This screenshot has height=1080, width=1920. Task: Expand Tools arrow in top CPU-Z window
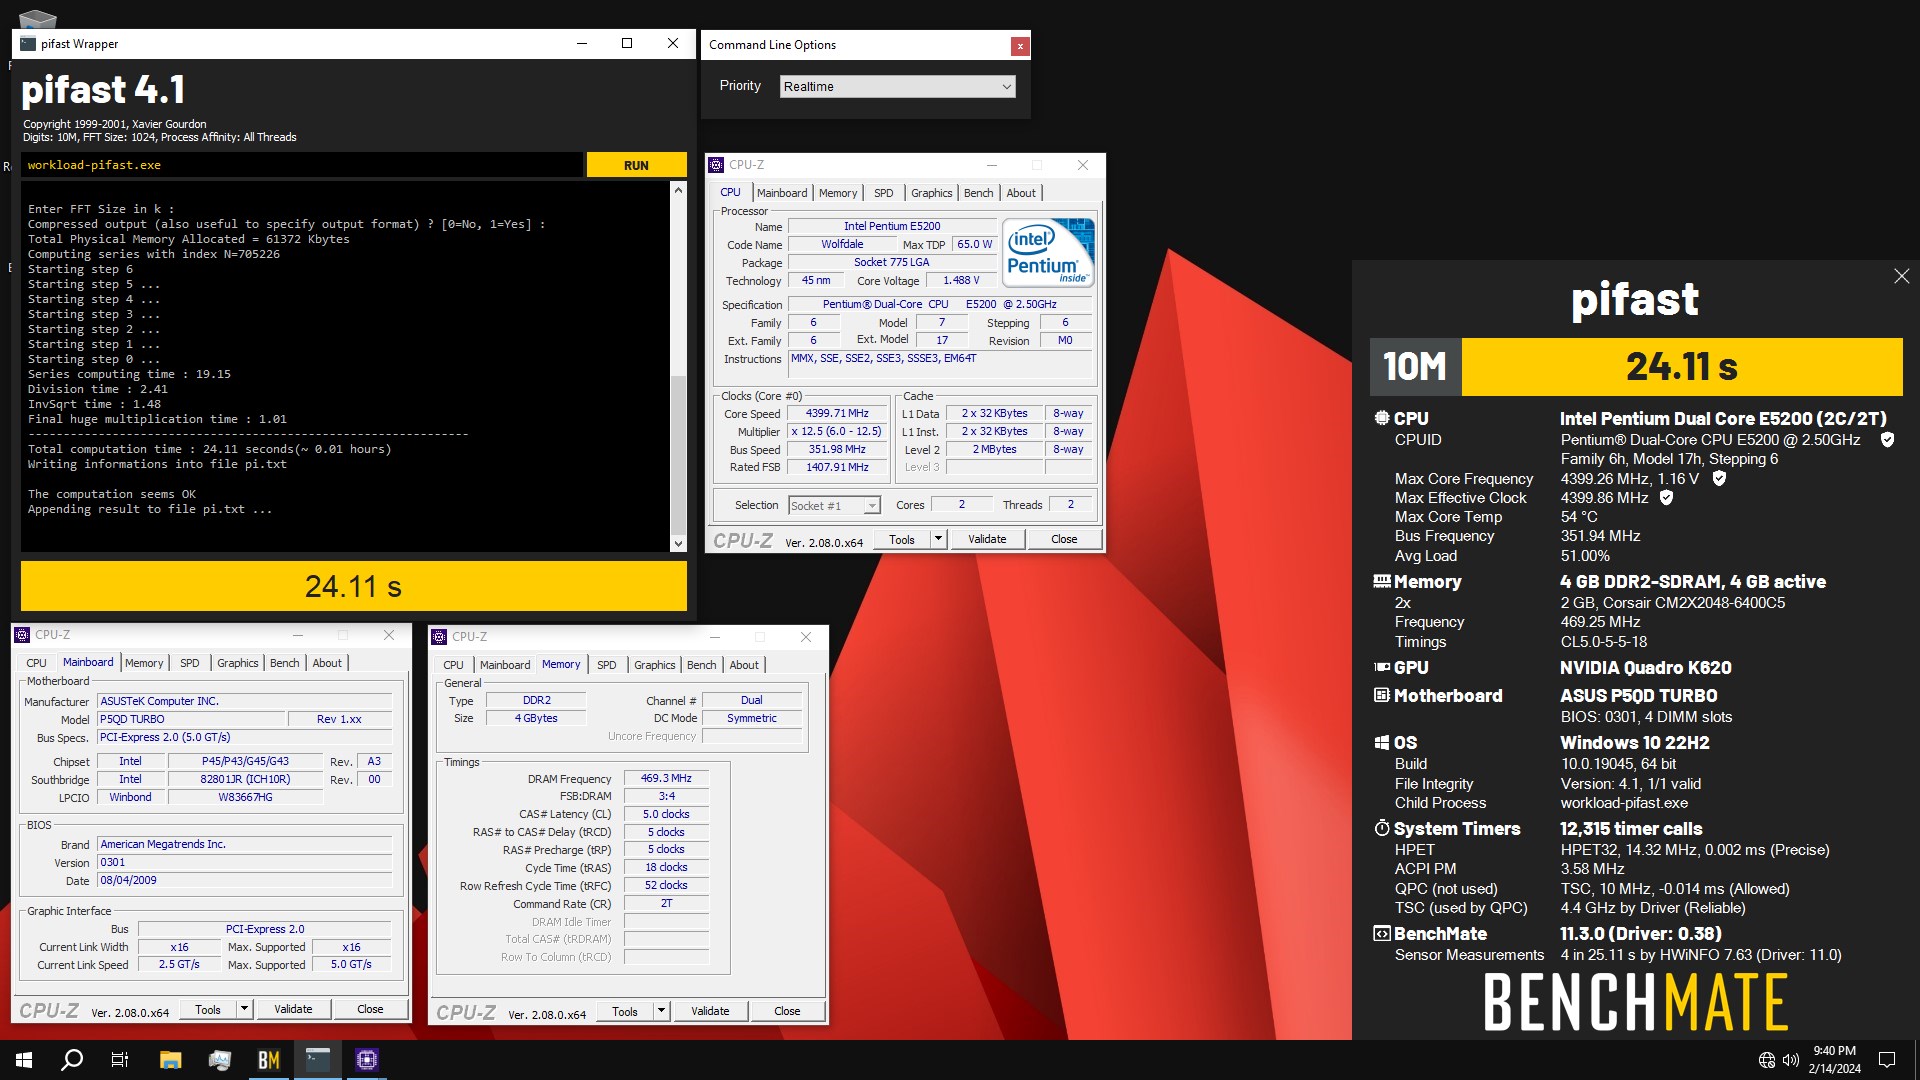pyautogui.click(x=938, y=539)
